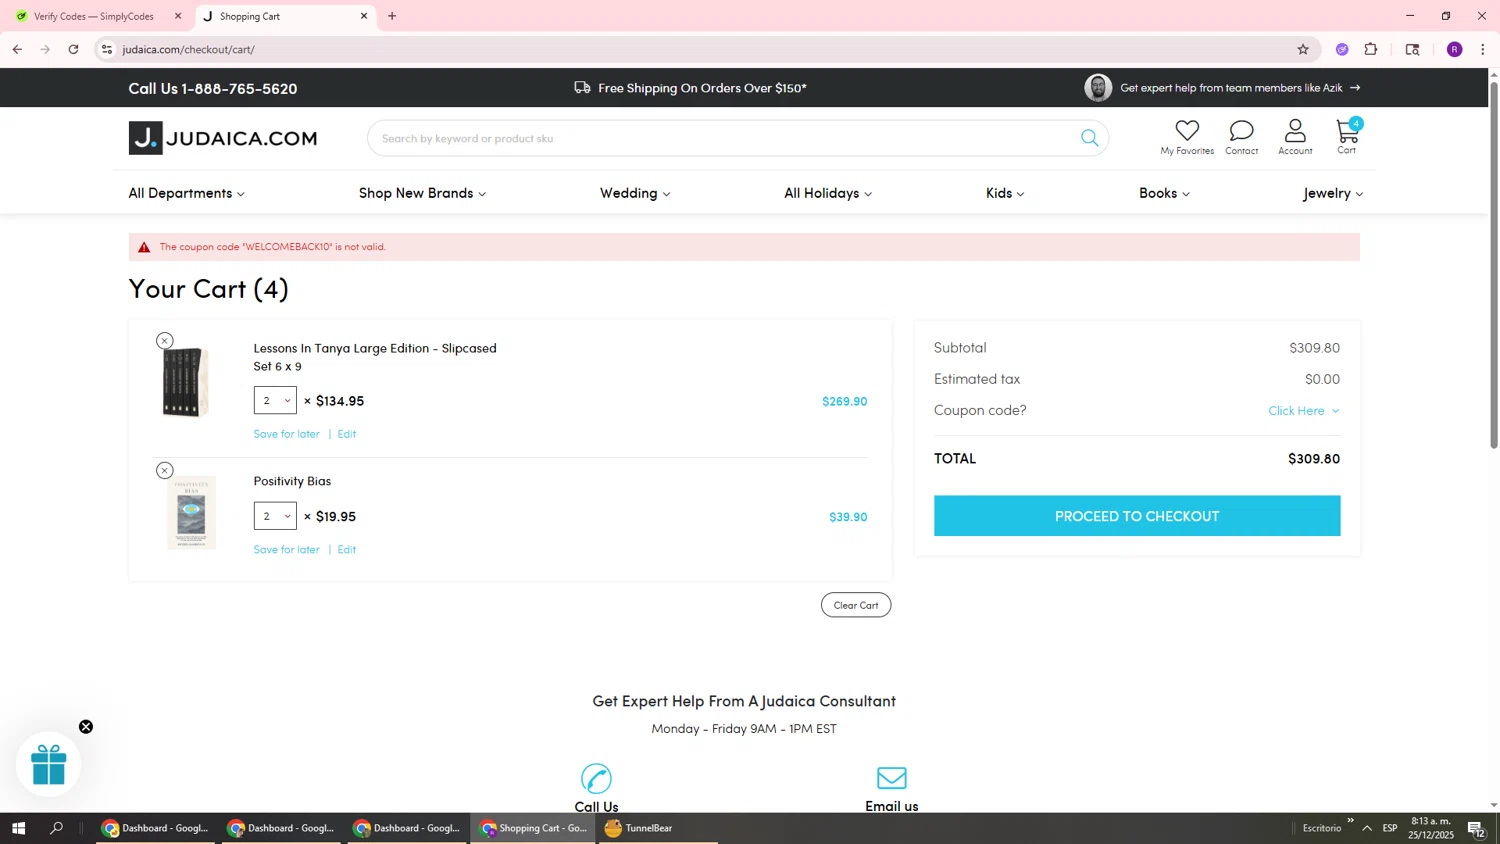The height and width of the screenshot is (844, 1500).
Task: Bookmark page with star icon
Action: [1303, 49]
